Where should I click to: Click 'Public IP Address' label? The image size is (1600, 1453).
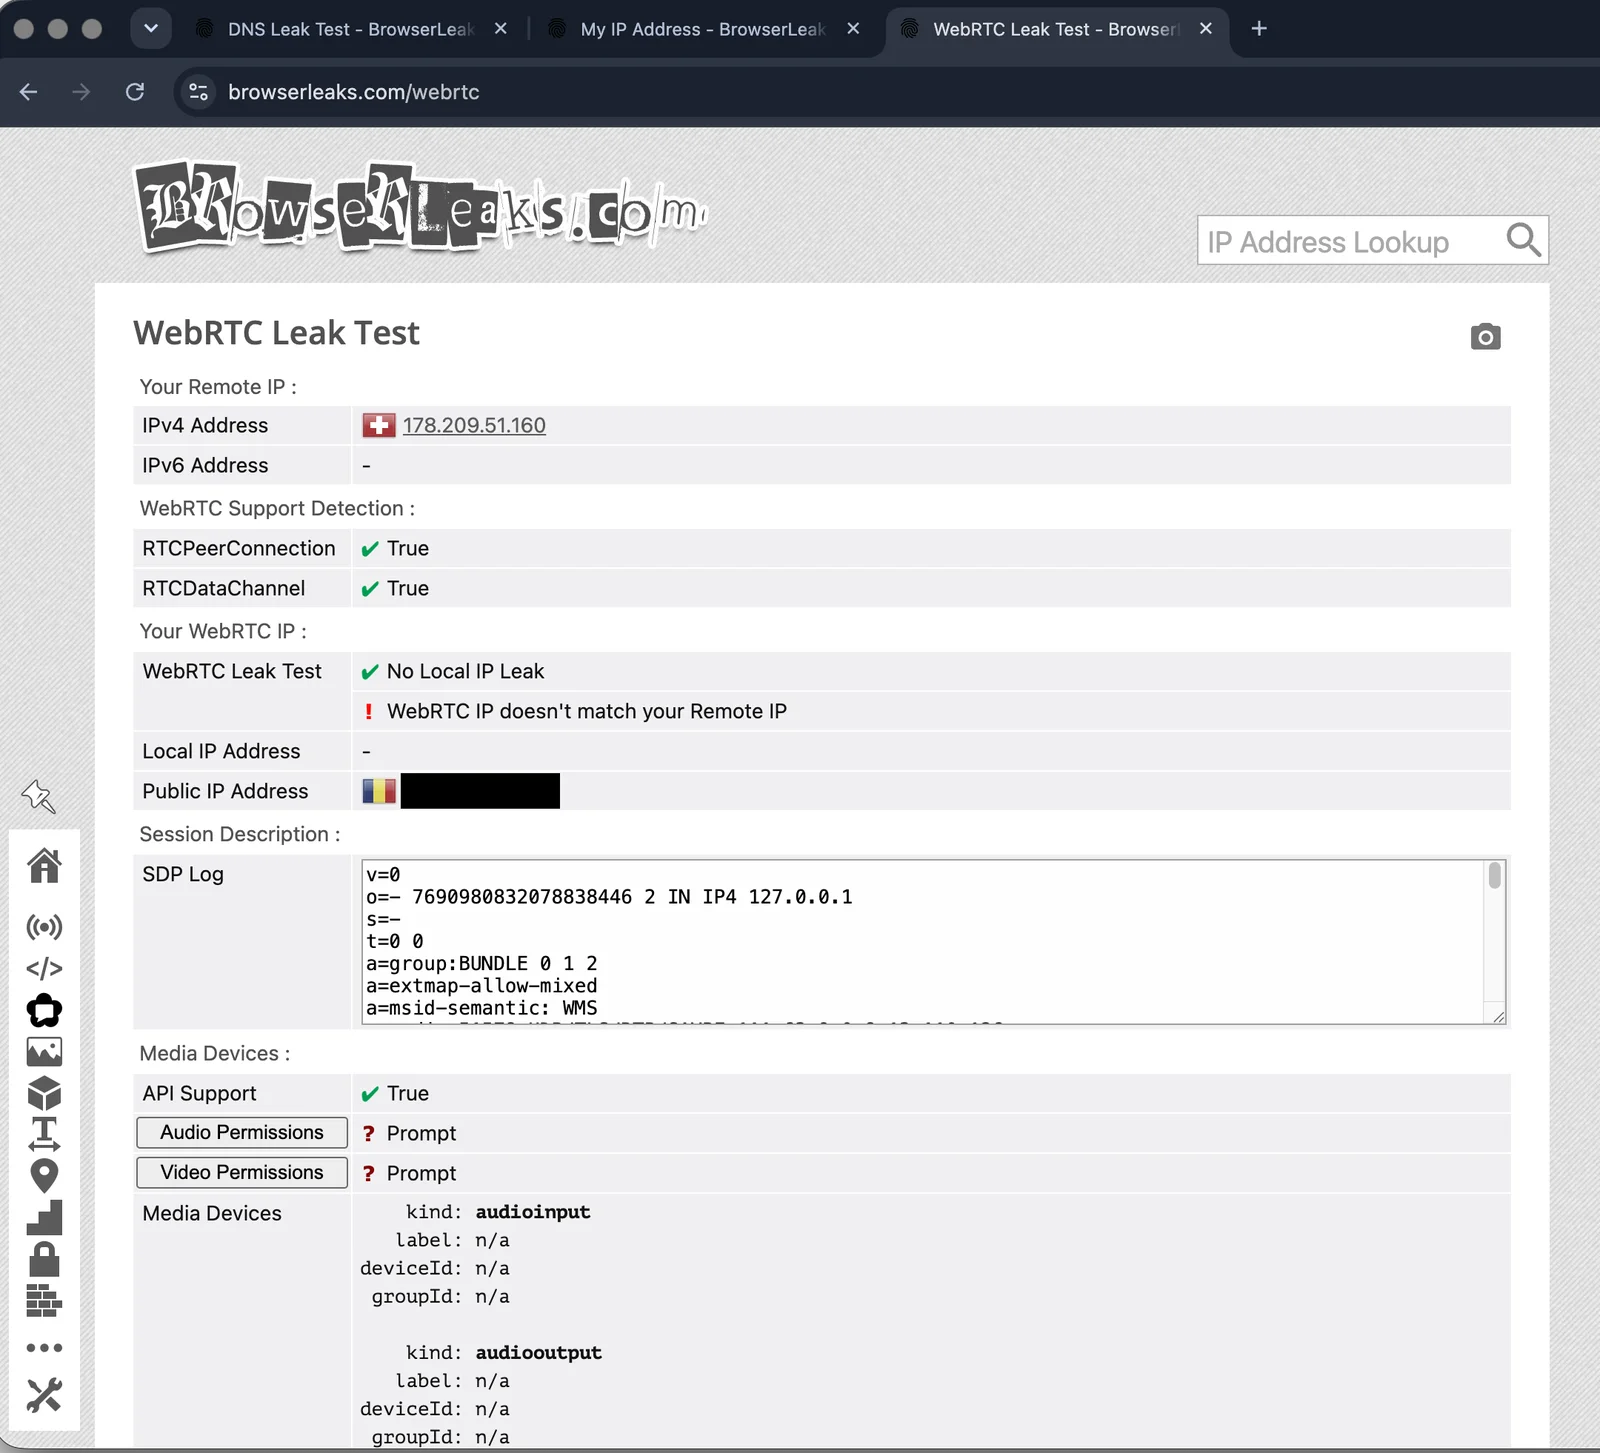coord(225,792)
